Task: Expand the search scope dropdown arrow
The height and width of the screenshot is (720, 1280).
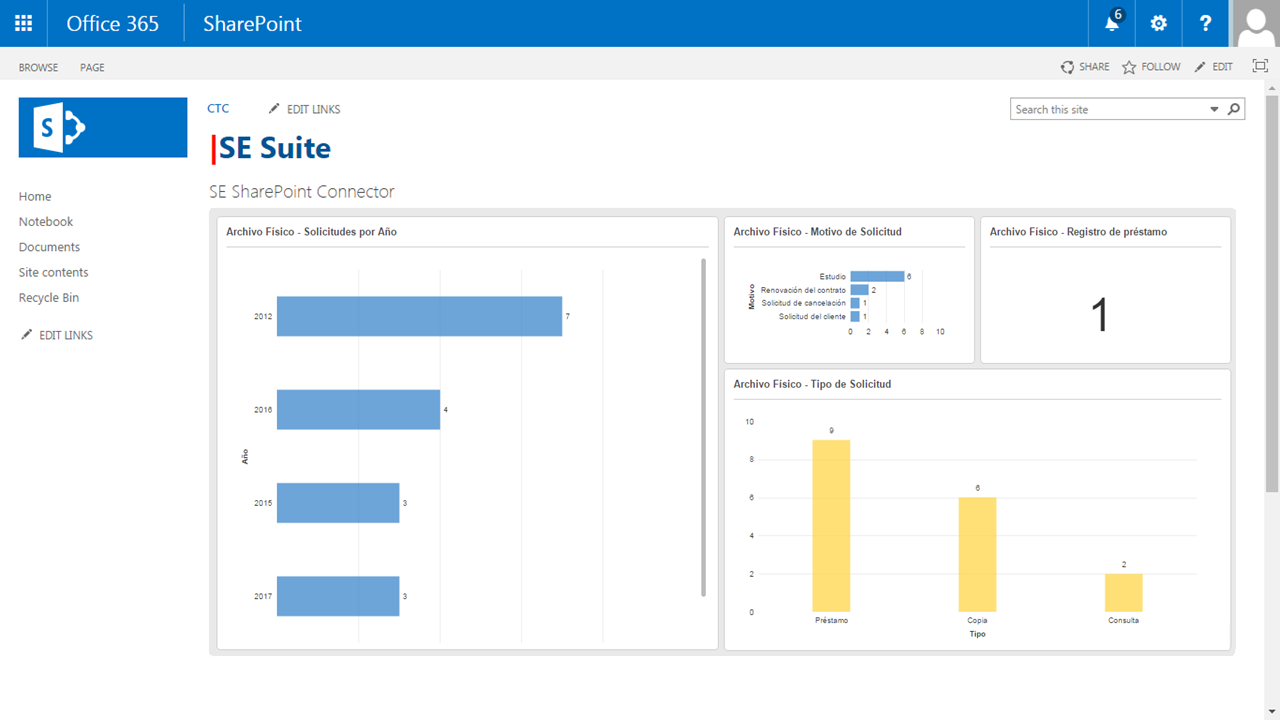Action: tap(1215, 109)
